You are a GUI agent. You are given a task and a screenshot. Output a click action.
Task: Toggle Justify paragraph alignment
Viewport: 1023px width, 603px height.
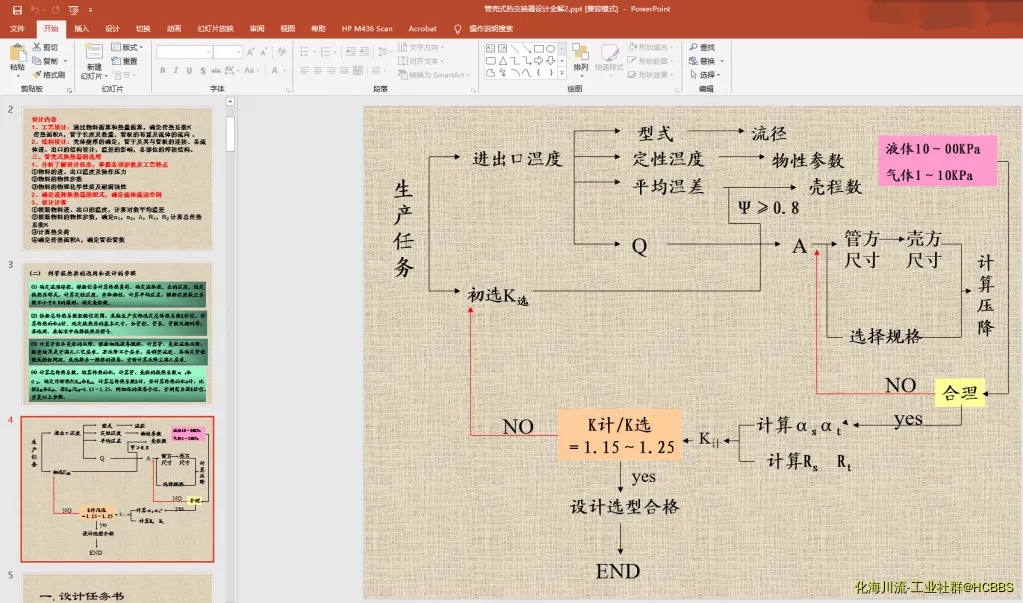[x=344, y=70]
